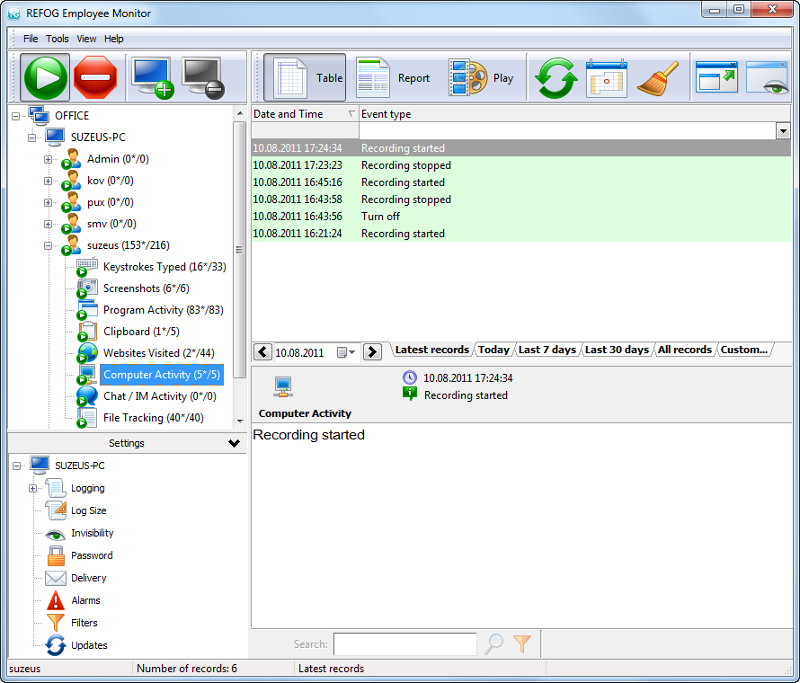Expand the Admin user node
The width and height of the screenshot is (800, 683).
click(x=48, y=160)
